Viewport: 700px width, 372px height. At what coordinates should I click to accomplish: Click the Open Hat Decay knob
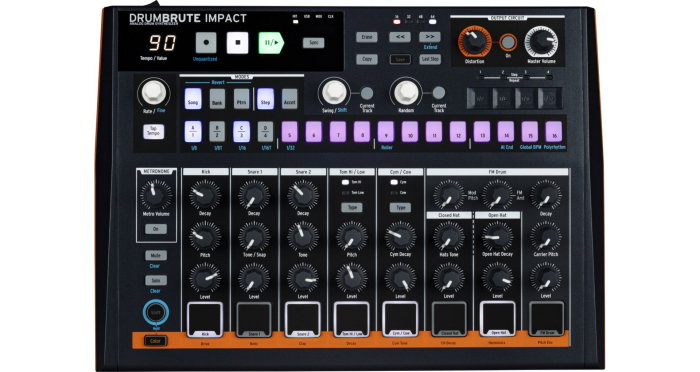pos(497,236)
